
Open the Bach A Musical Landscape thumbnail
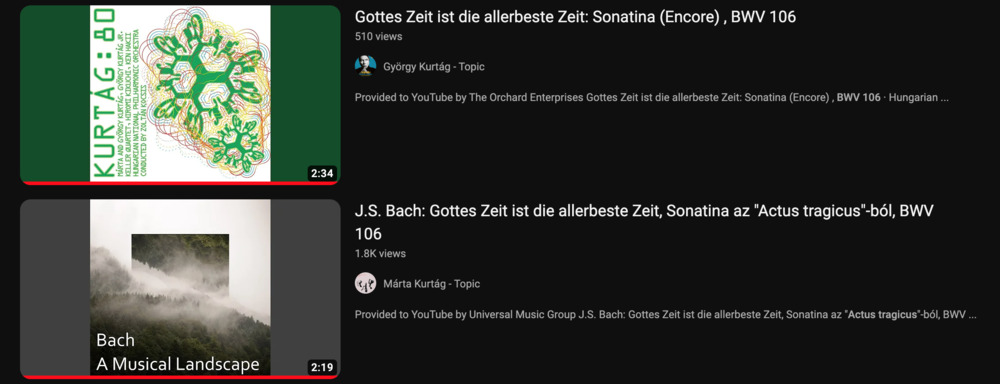click(180, 288)
